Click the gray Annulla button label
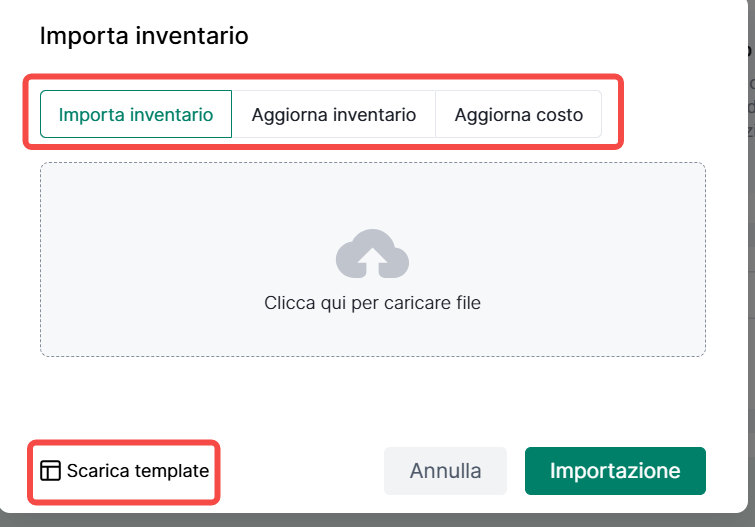755x527 pixels. (x=445, y=471)
